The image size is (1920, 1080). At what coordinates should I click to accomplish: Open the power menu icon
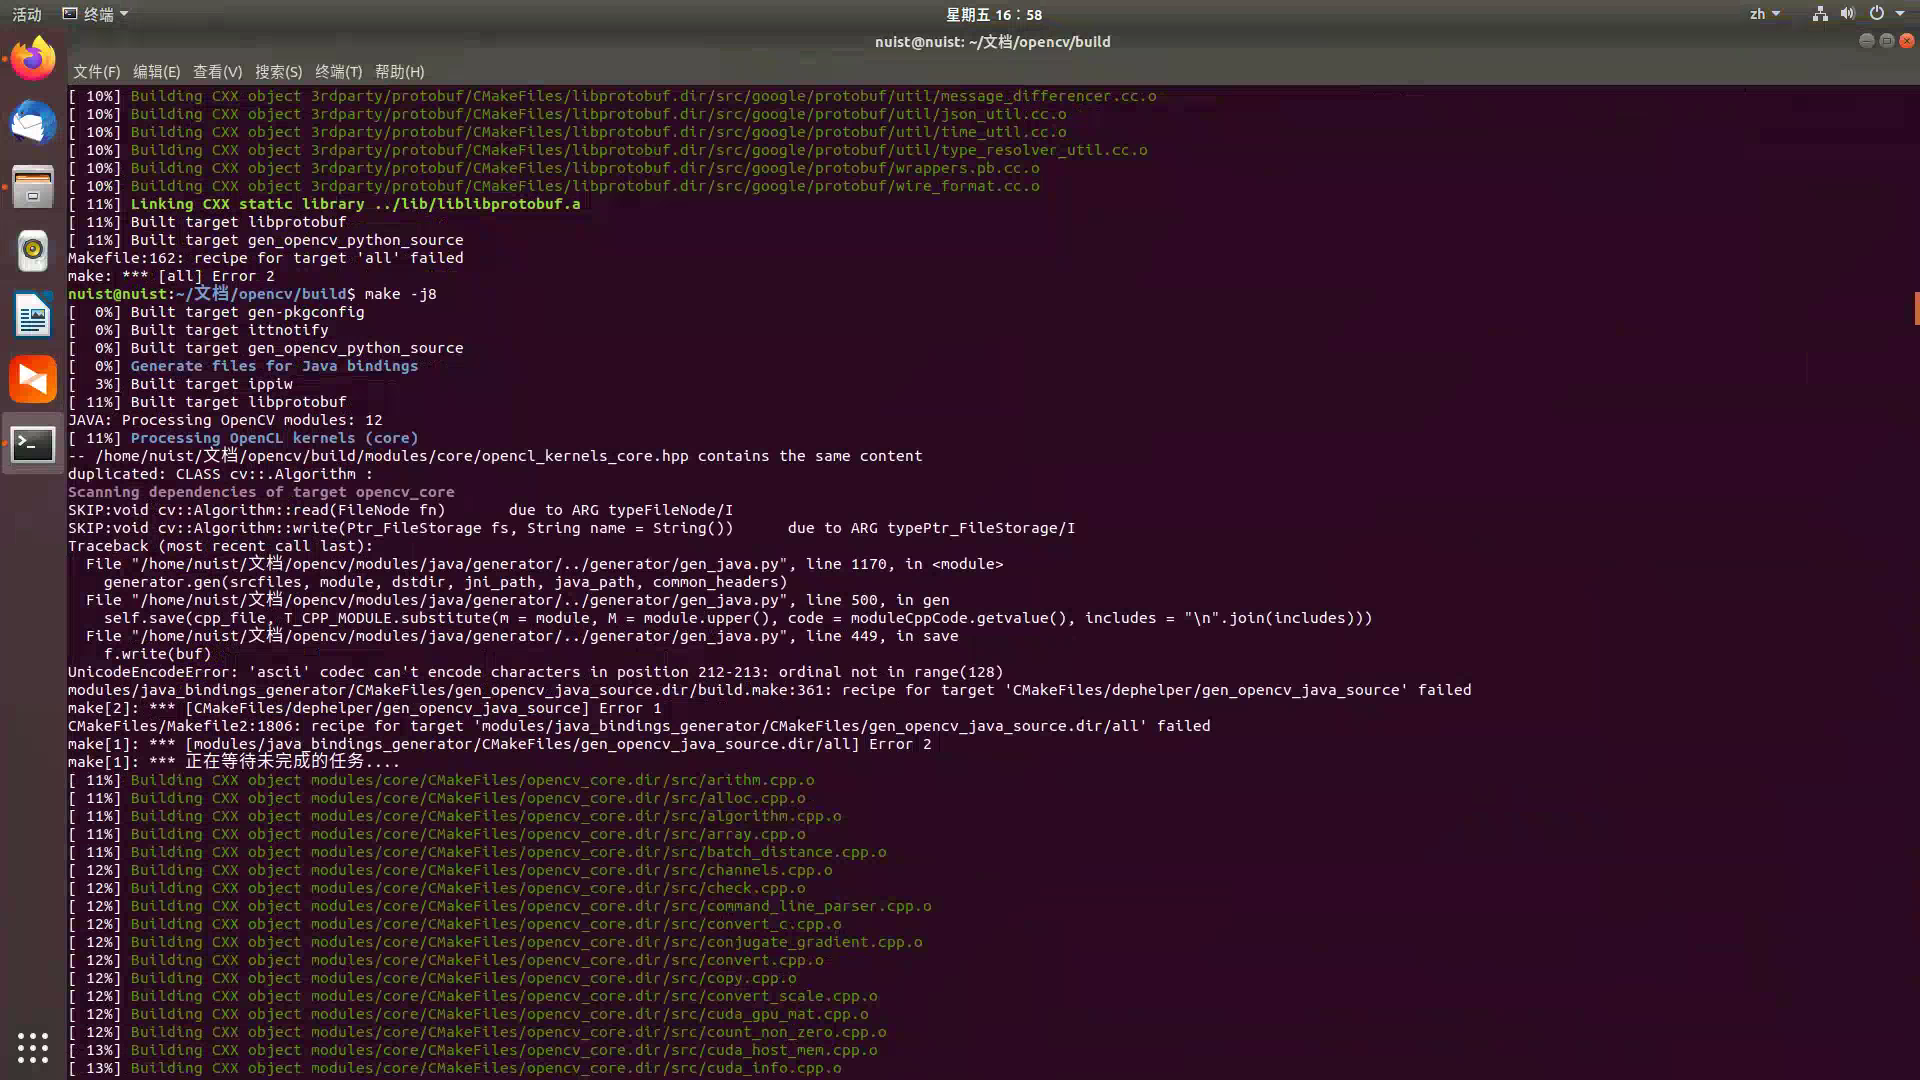1876,14
